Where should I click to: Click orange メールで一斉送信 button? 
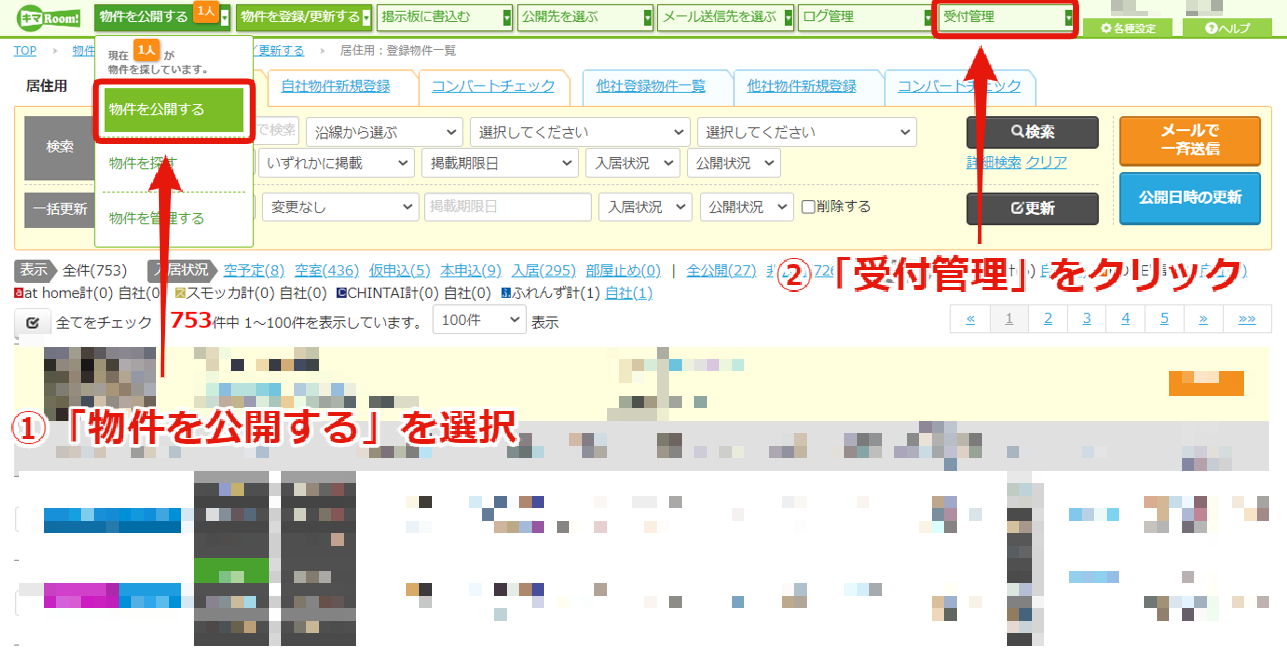1190,140
